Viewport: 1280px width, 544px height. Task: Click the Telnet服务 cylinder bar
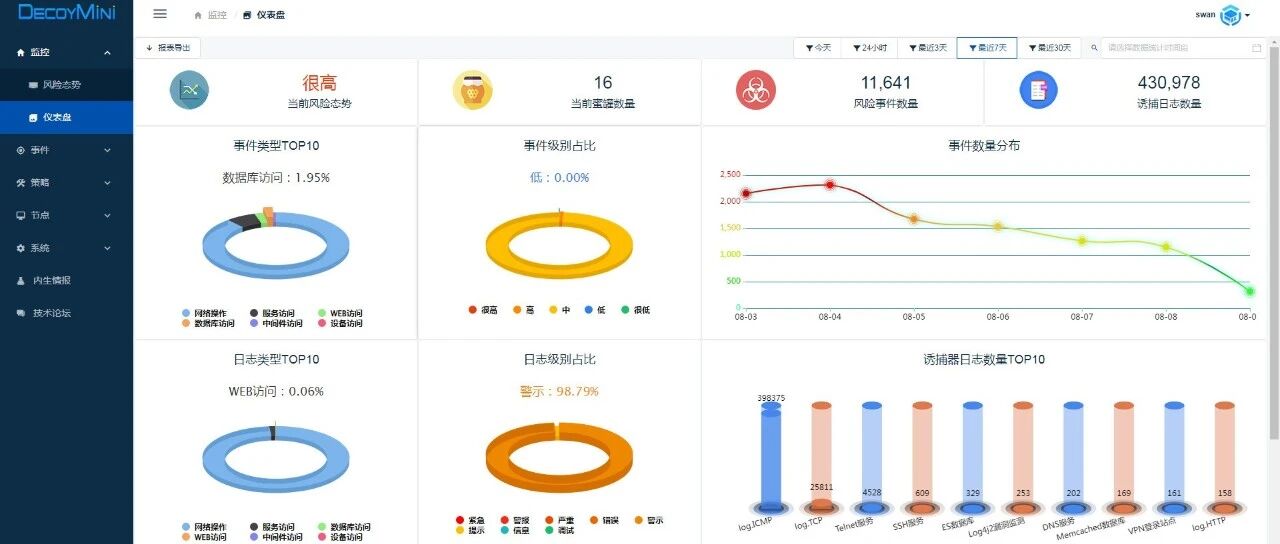[x=872, y=456]
